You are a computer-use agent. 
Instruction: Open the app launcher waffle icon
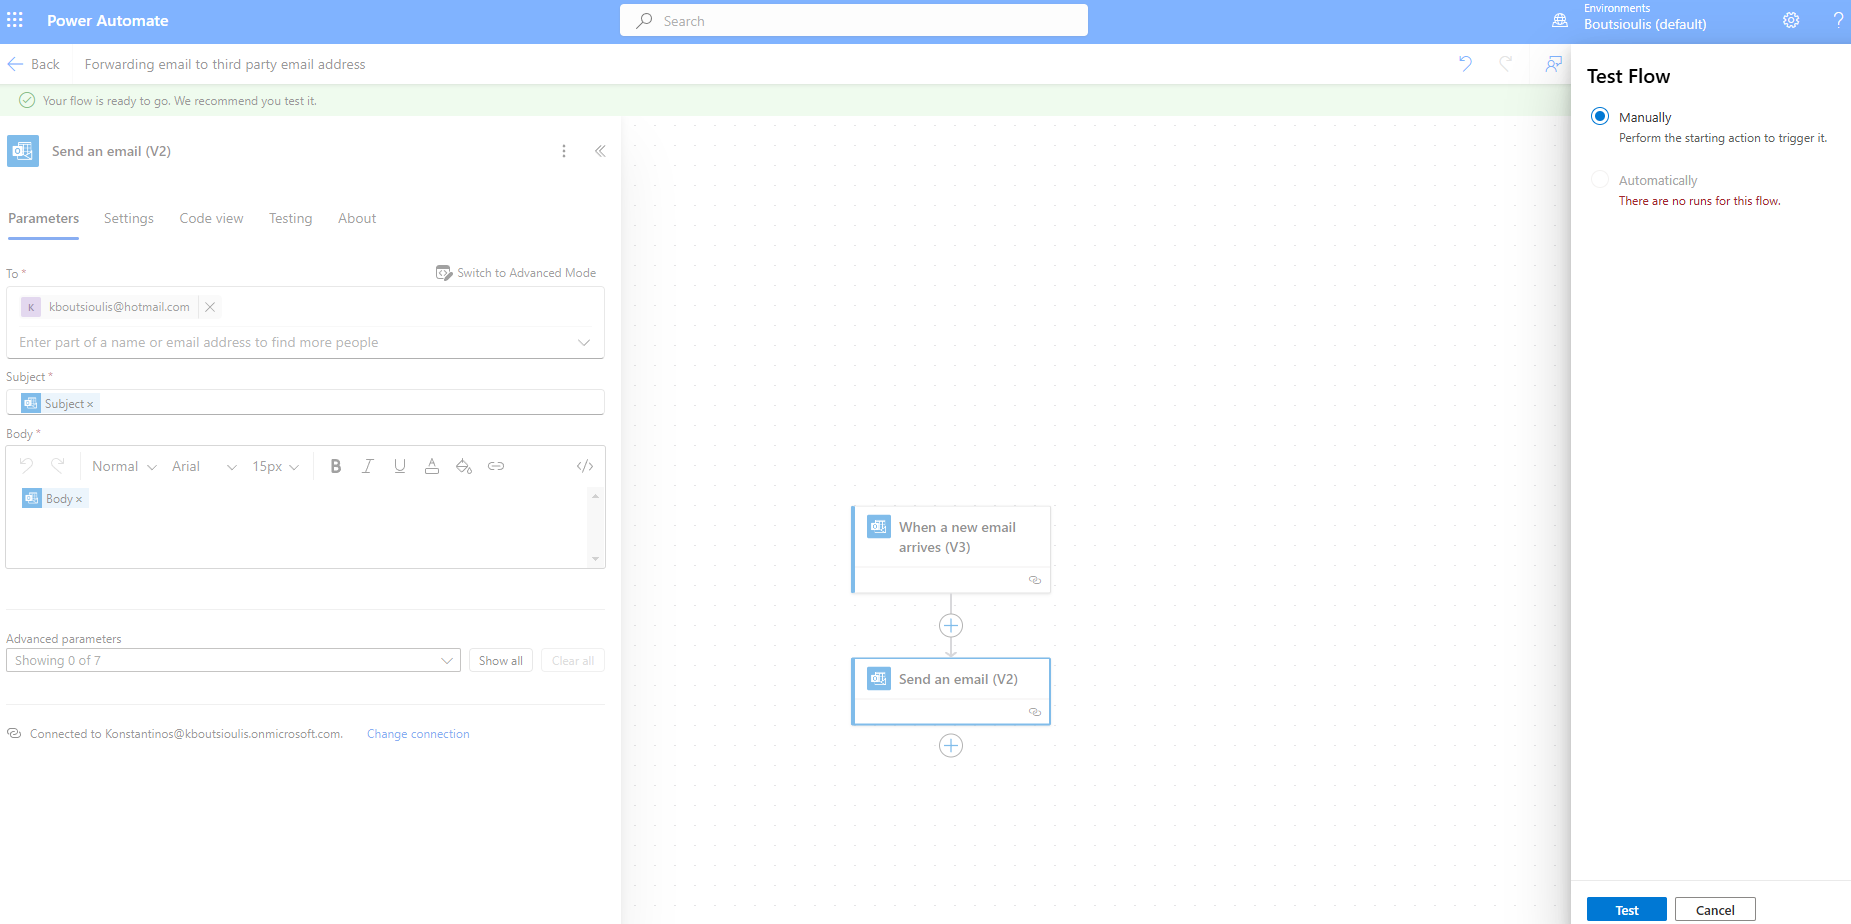point(15,20)
